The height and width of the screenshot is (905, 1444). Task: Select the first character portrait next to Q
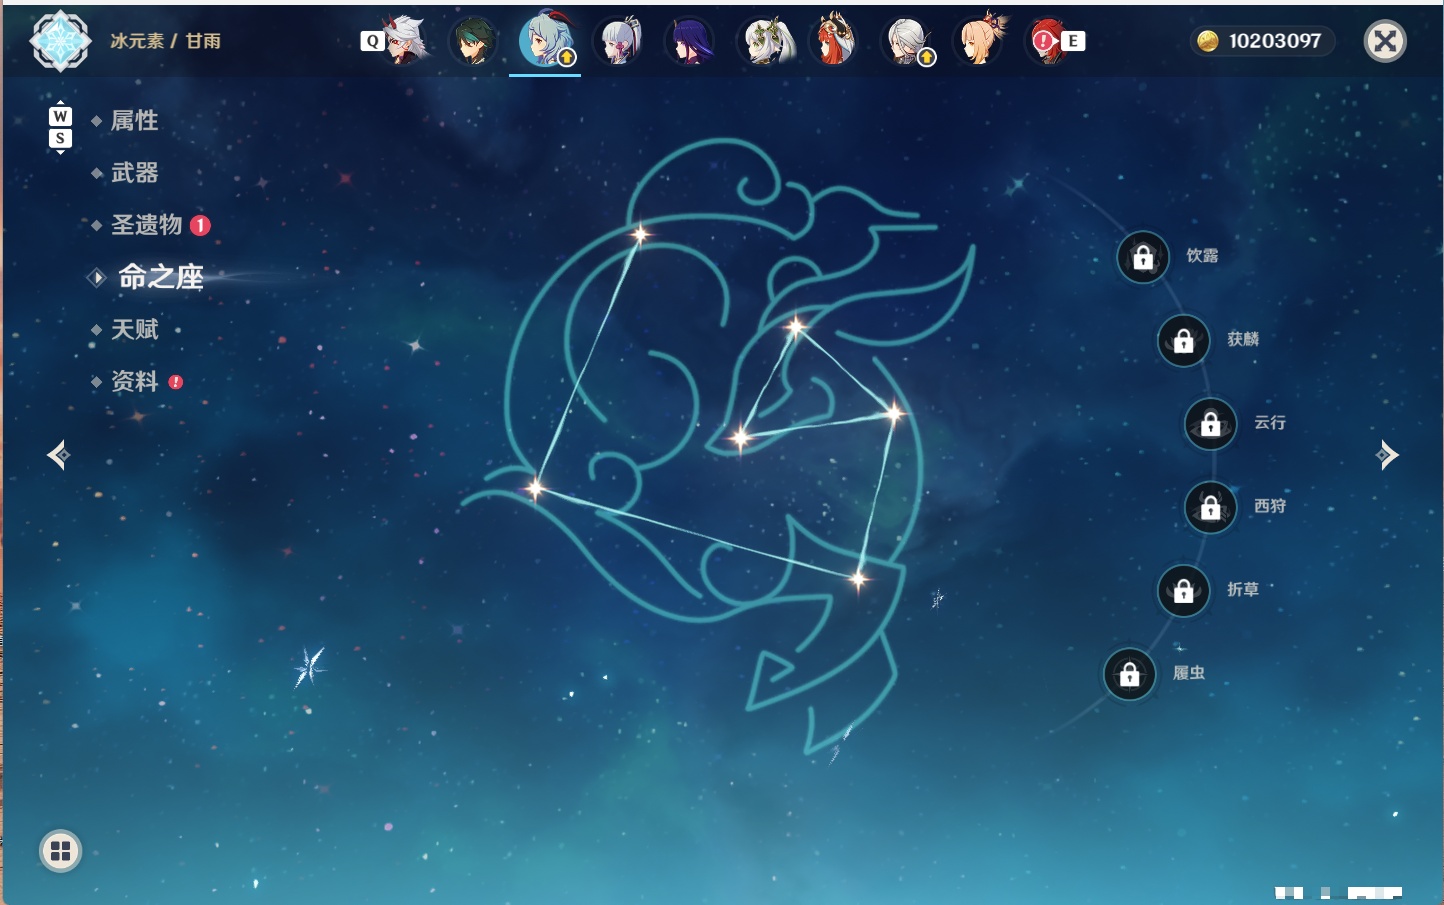point(404,41)
